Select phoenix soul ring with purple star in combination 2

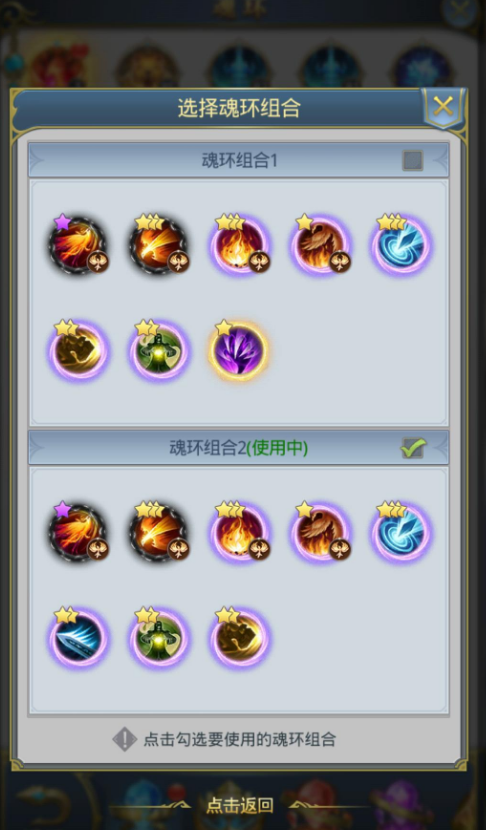click(78, 533)
